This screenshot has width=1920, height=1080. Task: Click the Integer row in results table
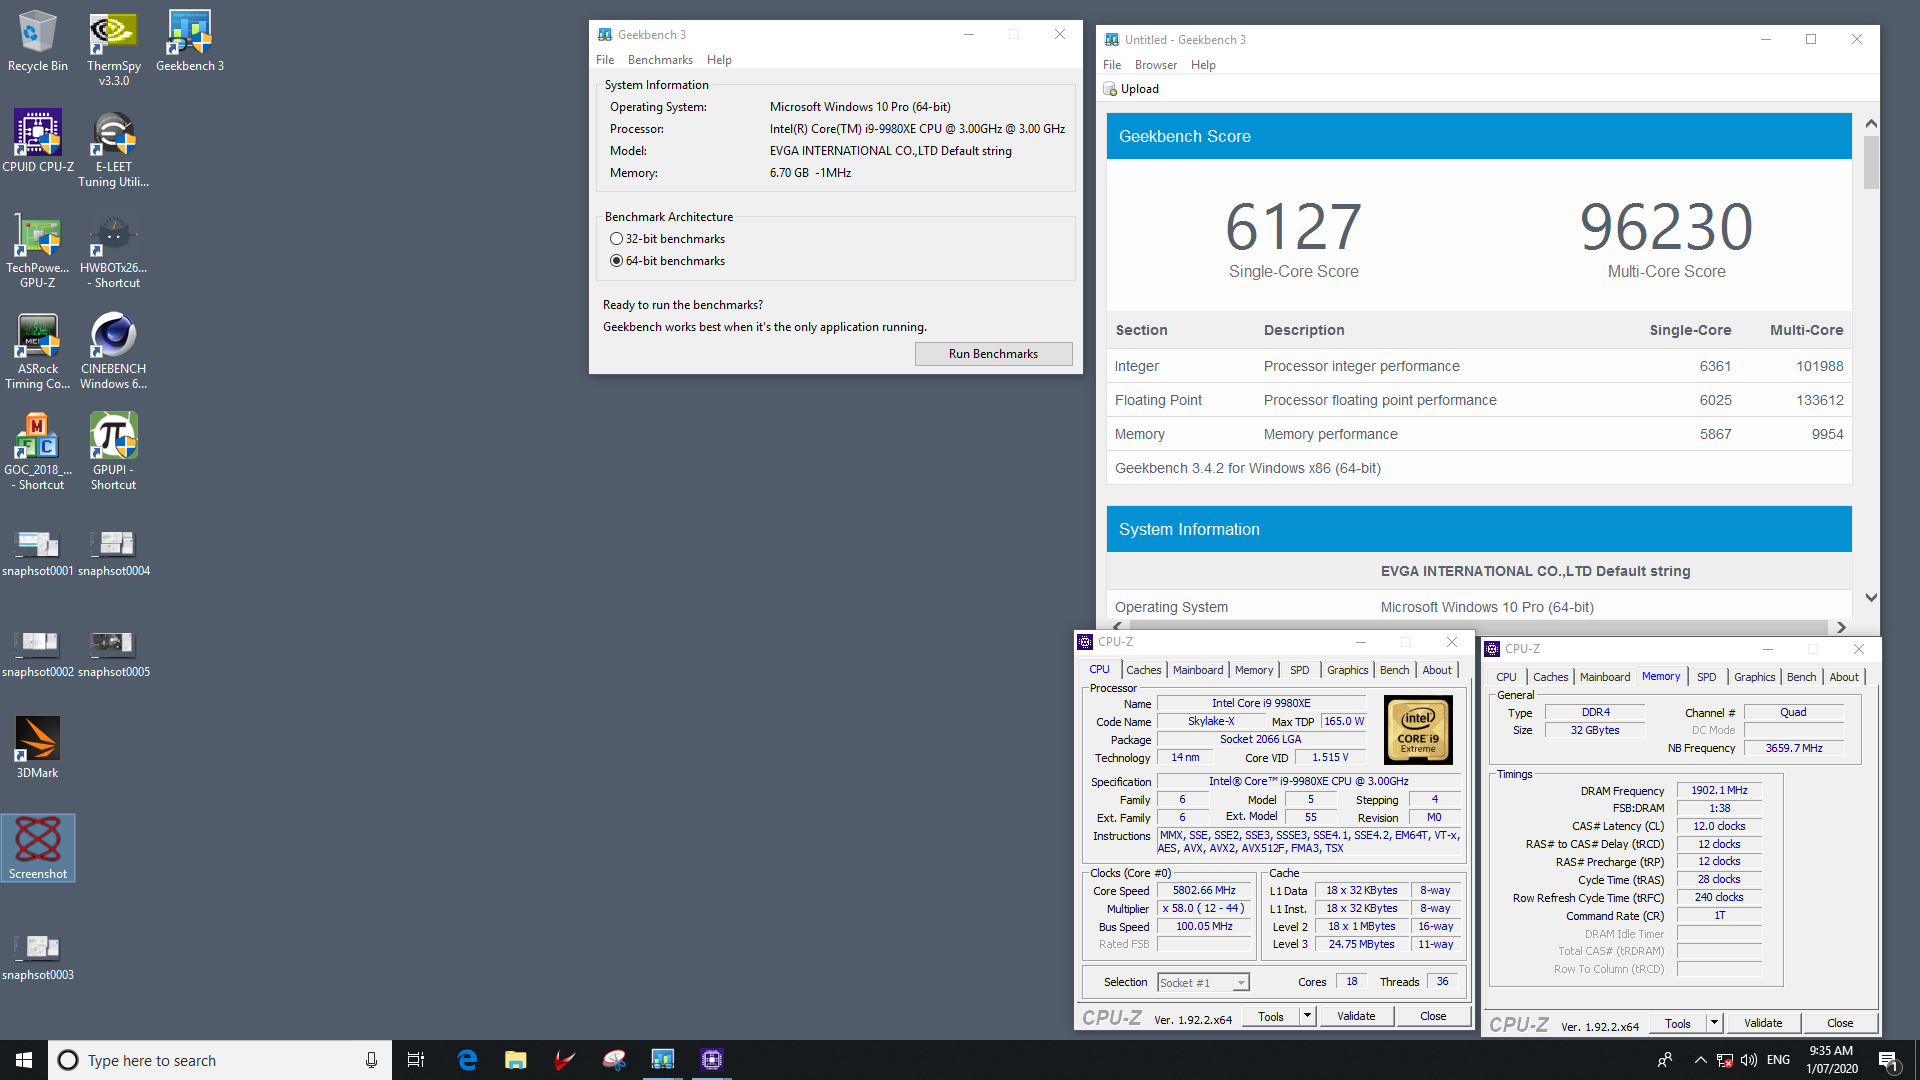tap(1479, 366)
